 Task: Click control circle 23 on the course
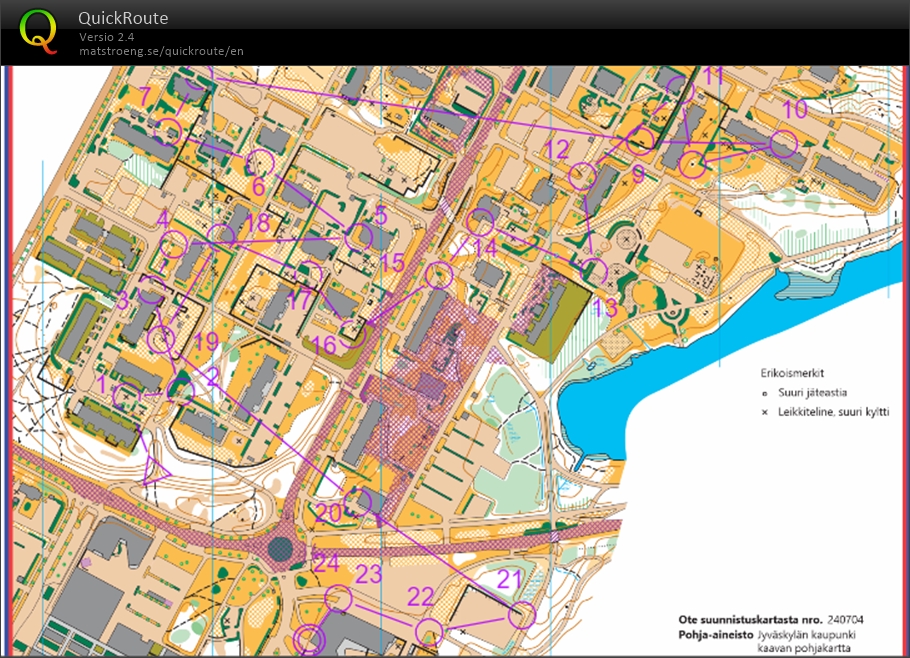pos(339,598)
